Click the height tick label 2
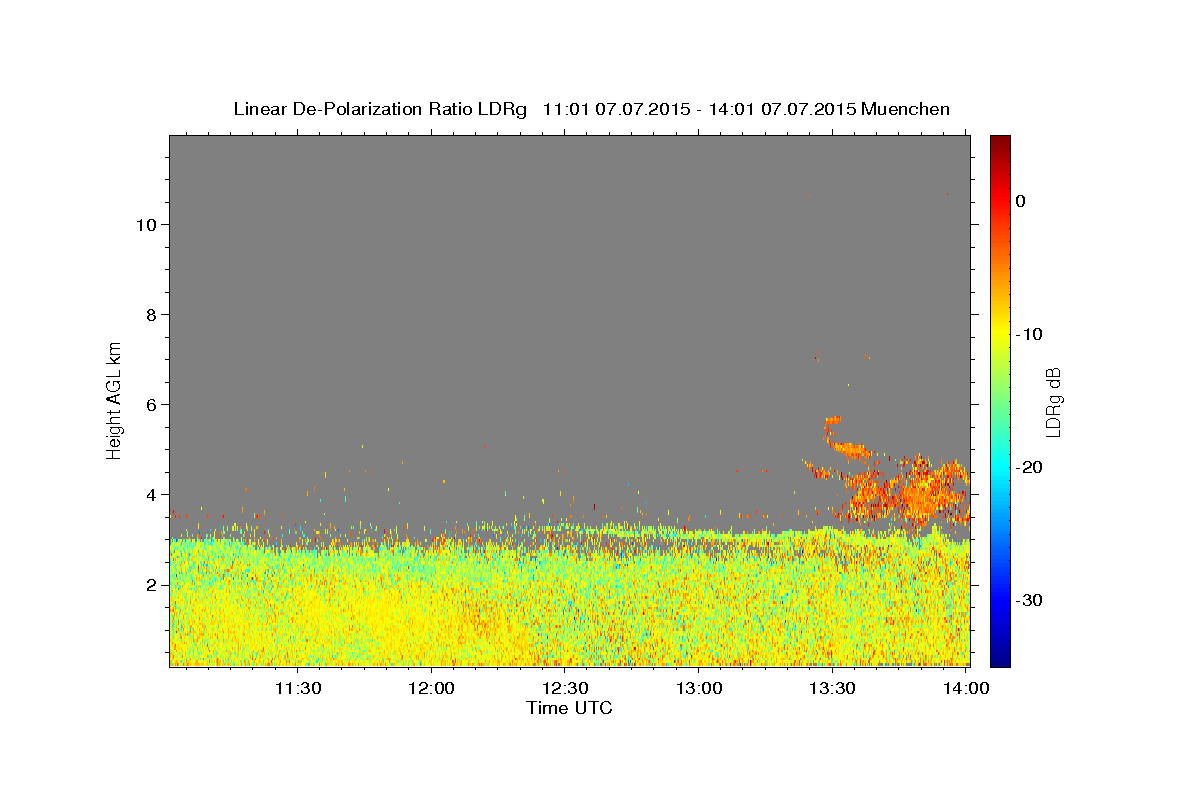This screenshot has height=800, width=1200. pos(149,585)
